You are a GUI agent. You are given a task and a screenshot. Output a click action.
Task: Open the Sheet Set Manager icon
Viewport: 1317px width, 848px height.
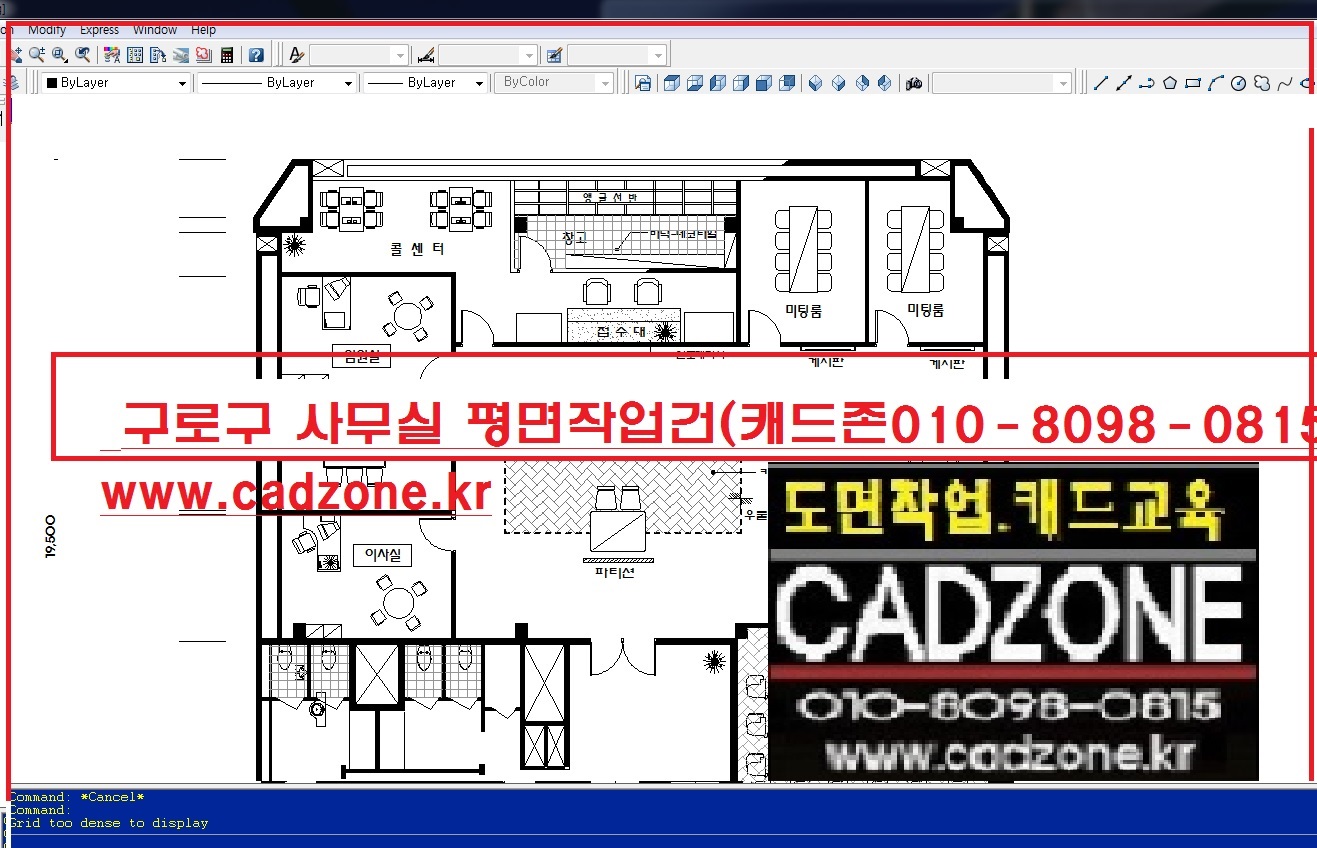(x=181, y=55)
